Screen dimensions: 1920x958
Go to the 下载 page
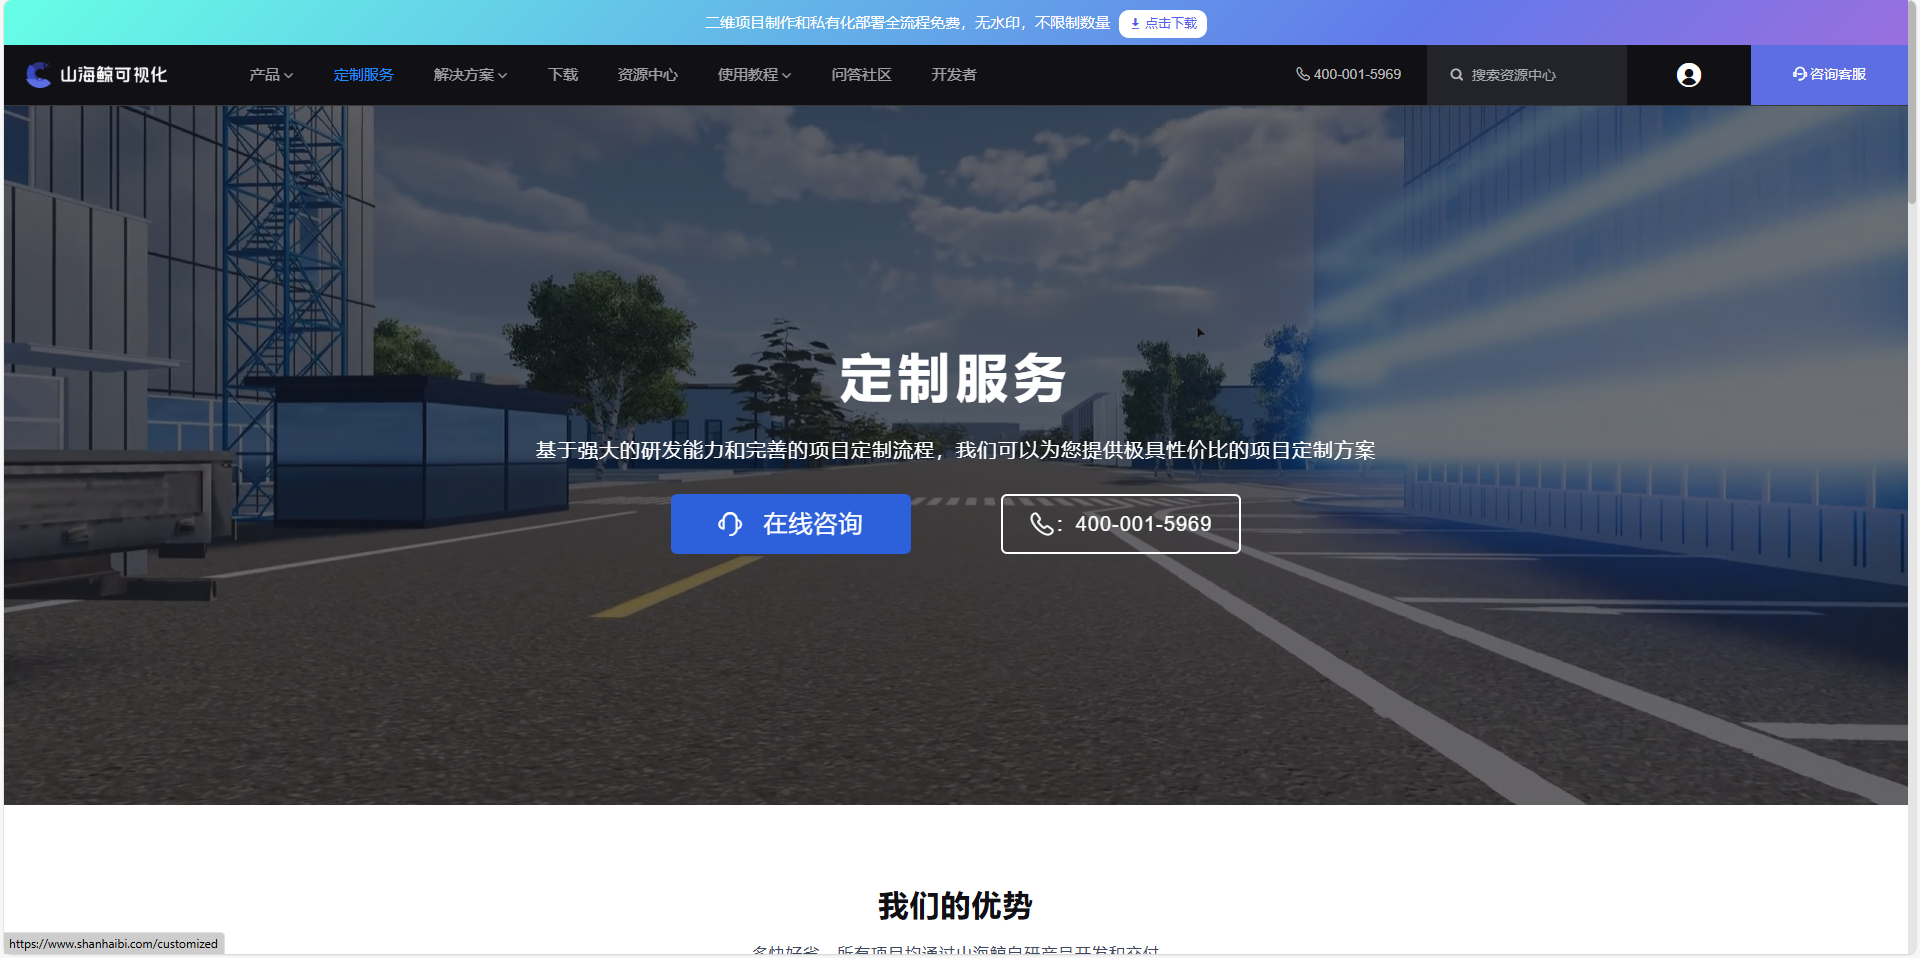pos(563,75)
